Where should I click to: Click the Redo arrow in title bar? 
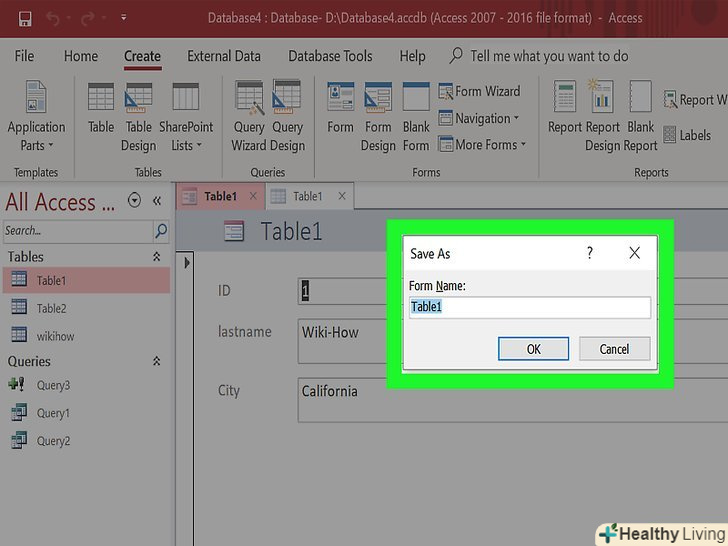pyautogui.click(x=88, y=19)
